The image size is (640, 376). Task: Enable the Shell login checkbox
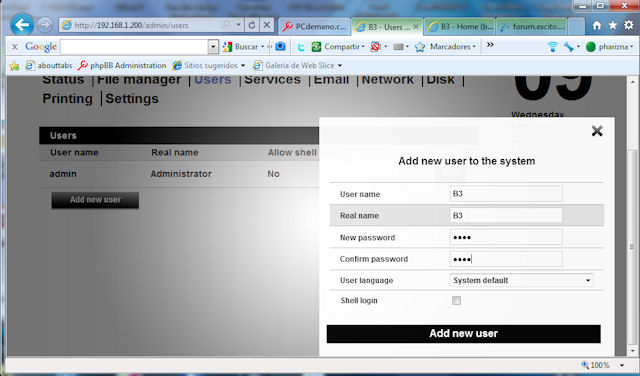tap(456, 300)
